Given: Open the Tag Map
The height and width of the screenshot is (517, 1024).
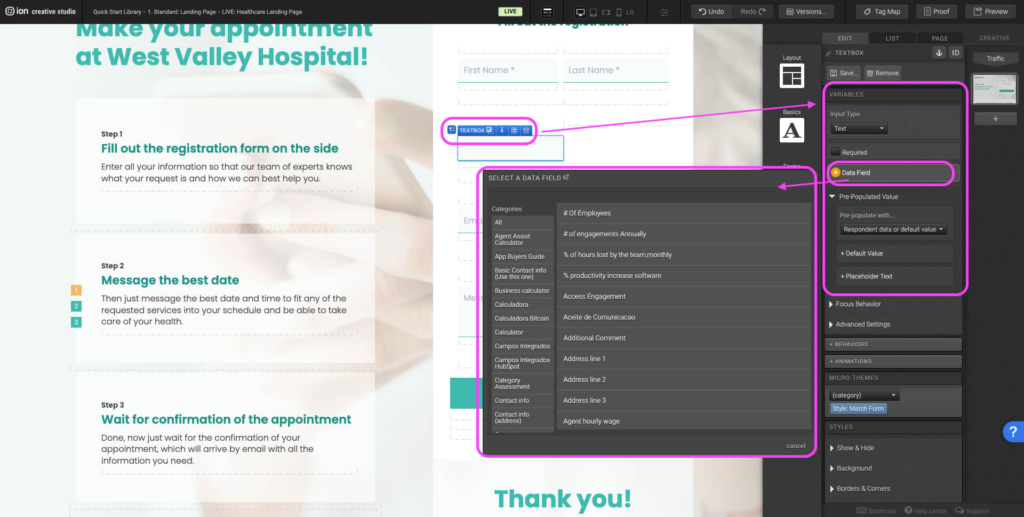Looking at the screenshot, I should [882, 12].
